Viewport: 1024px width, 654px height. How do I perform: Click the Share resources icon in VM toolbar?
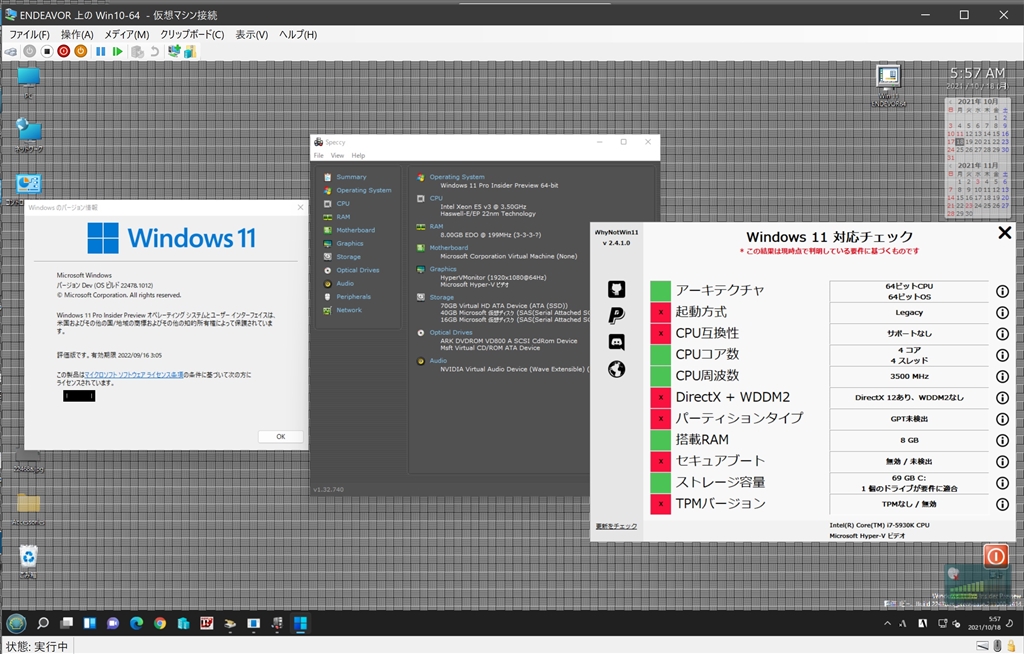[190, 51]
